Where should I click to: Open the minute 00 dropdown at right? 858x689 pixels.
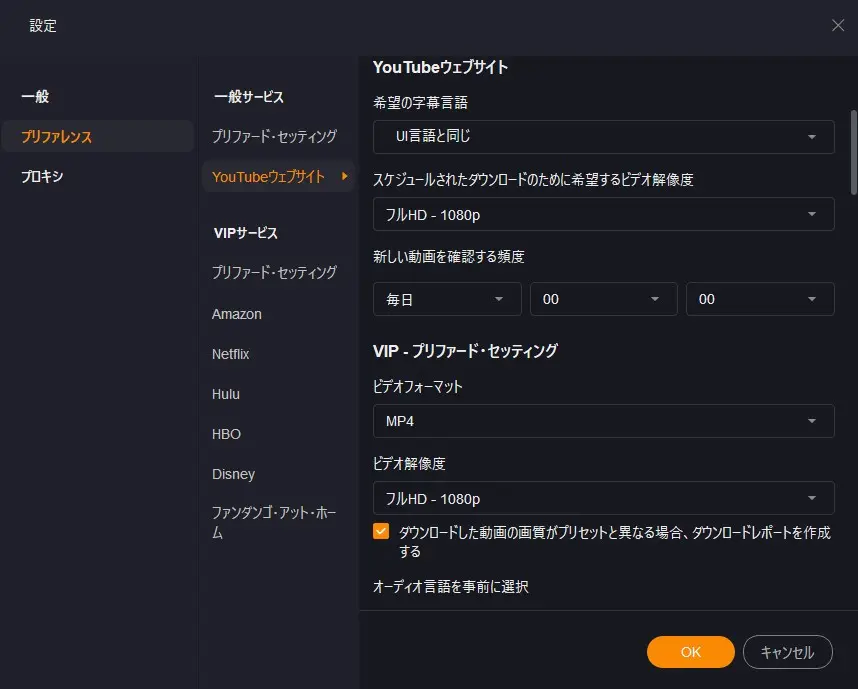[760, 299]
